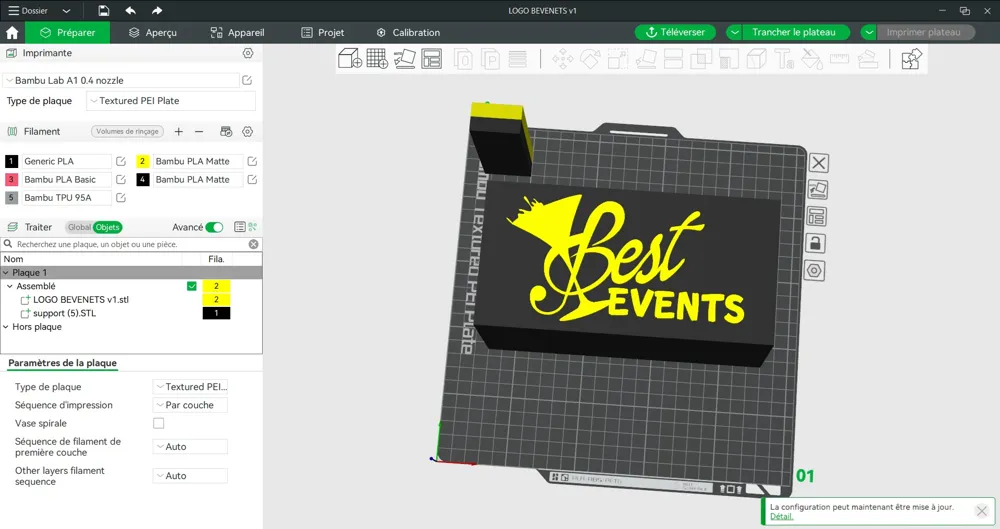Switch to the Appareil tab
The height and width of the screenshot is (529, 1000).
tap(237, 33)
